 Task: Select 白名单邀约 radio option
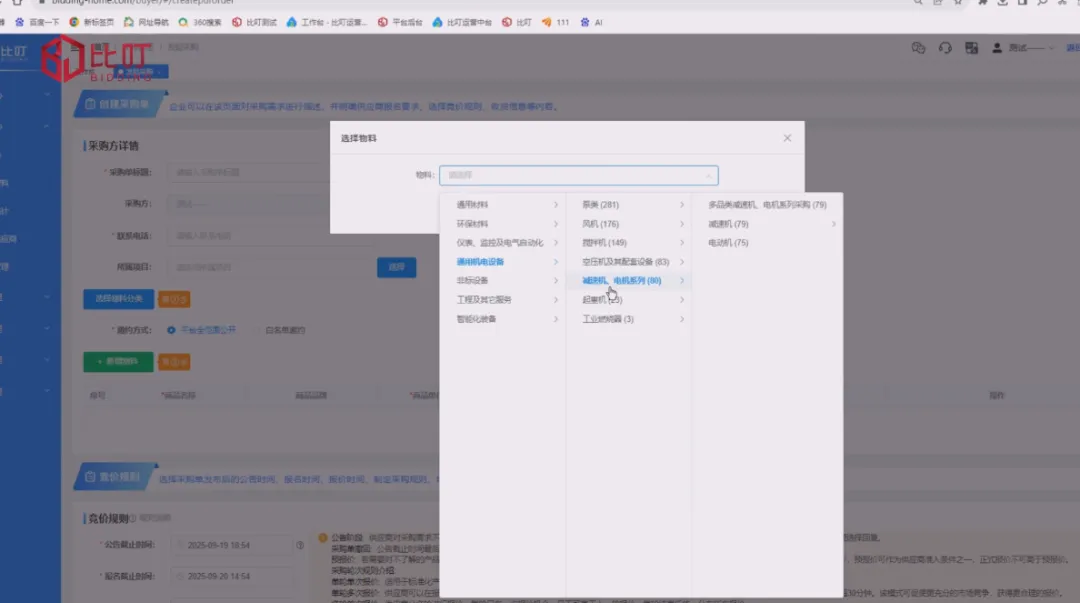tap(280, 330)
